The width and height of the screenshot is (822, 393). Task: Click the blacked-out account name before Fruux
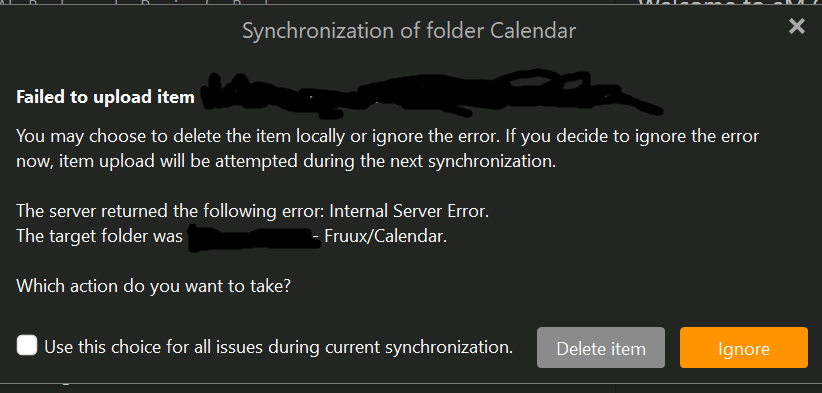[x=254, y=238]
